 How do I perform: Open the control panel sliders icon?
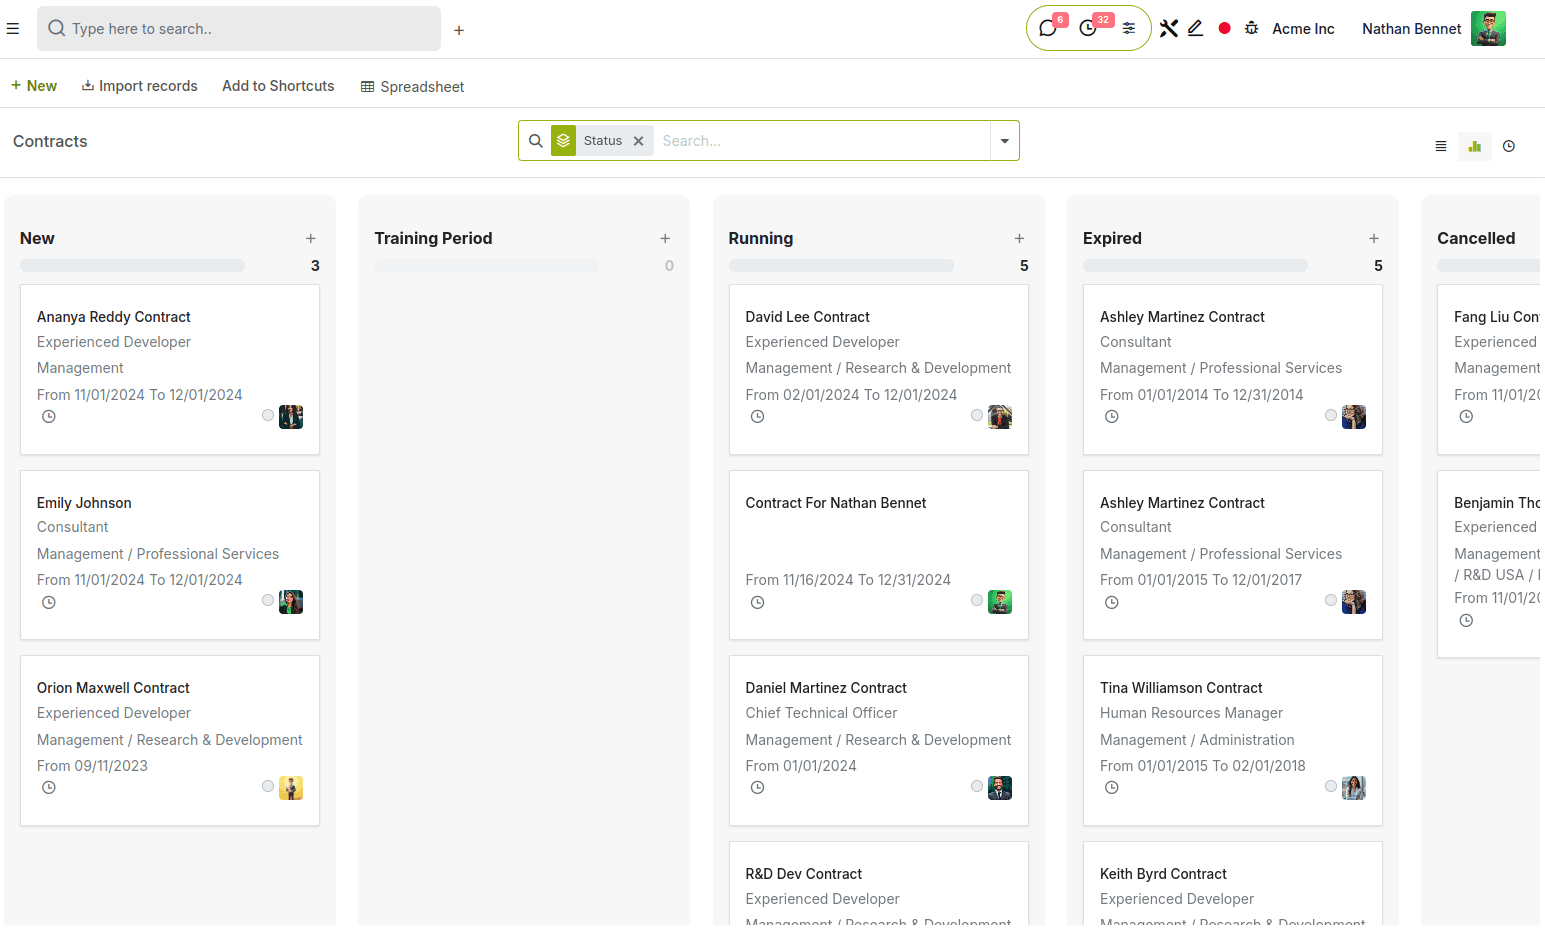(x=1129, y=28)
